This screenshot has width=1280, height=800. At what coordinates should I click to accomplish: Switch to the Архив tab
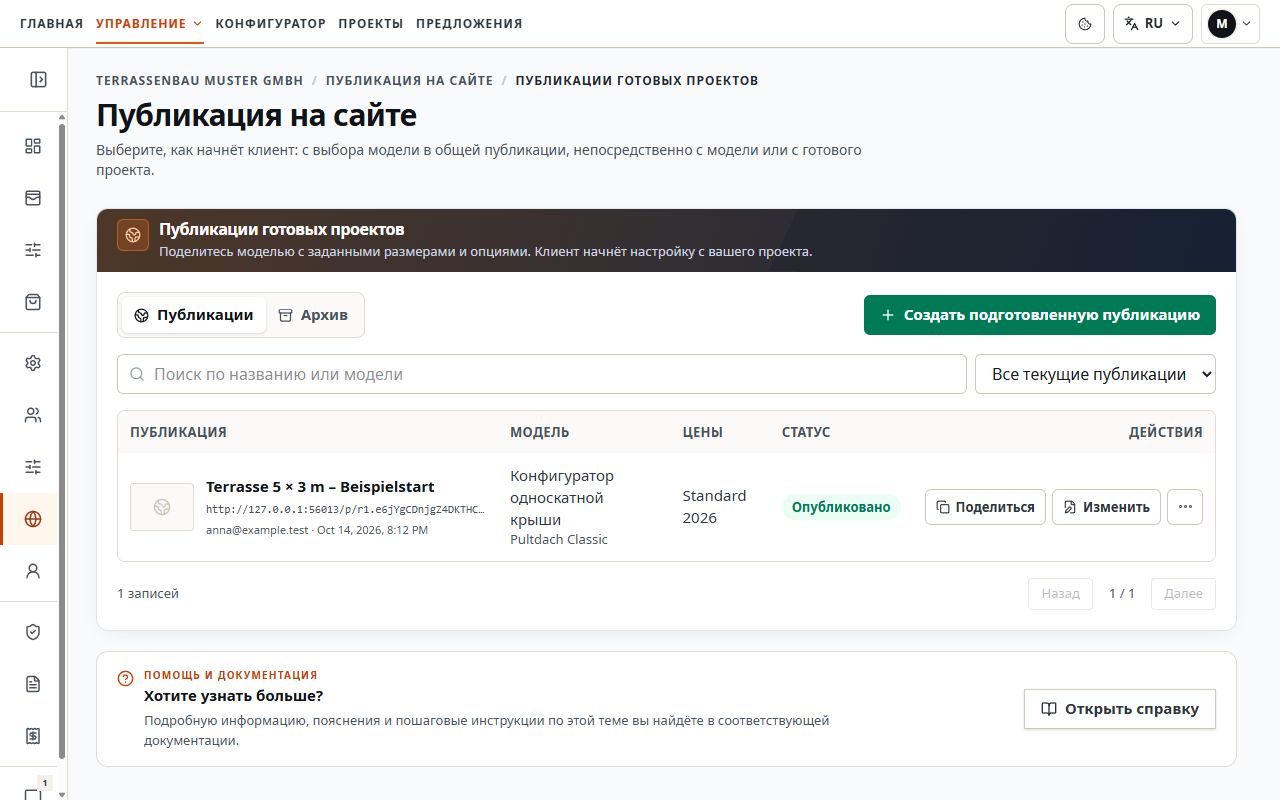click(313, 315)
